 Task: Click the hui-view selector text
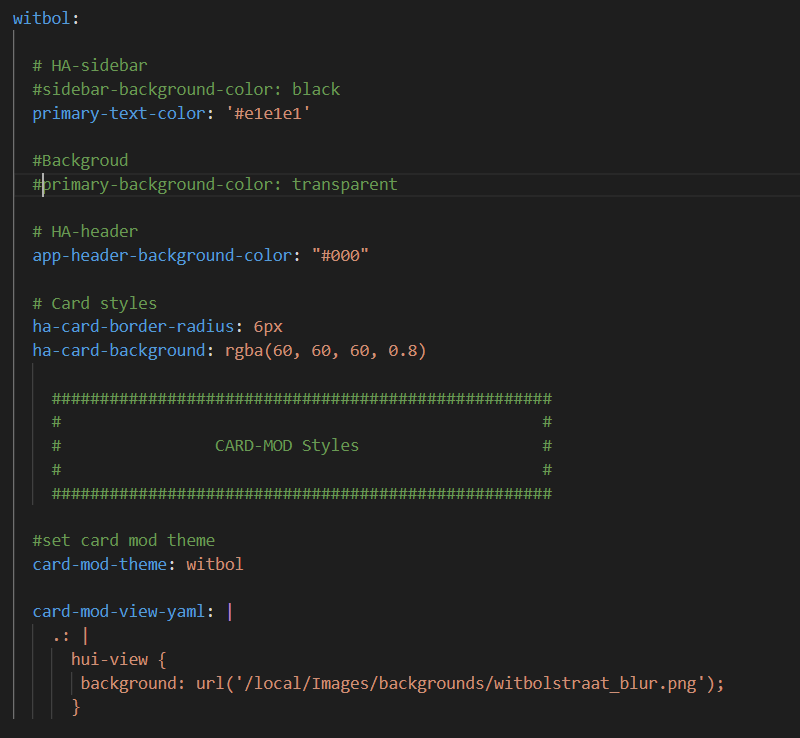click(x=109, y=659)
